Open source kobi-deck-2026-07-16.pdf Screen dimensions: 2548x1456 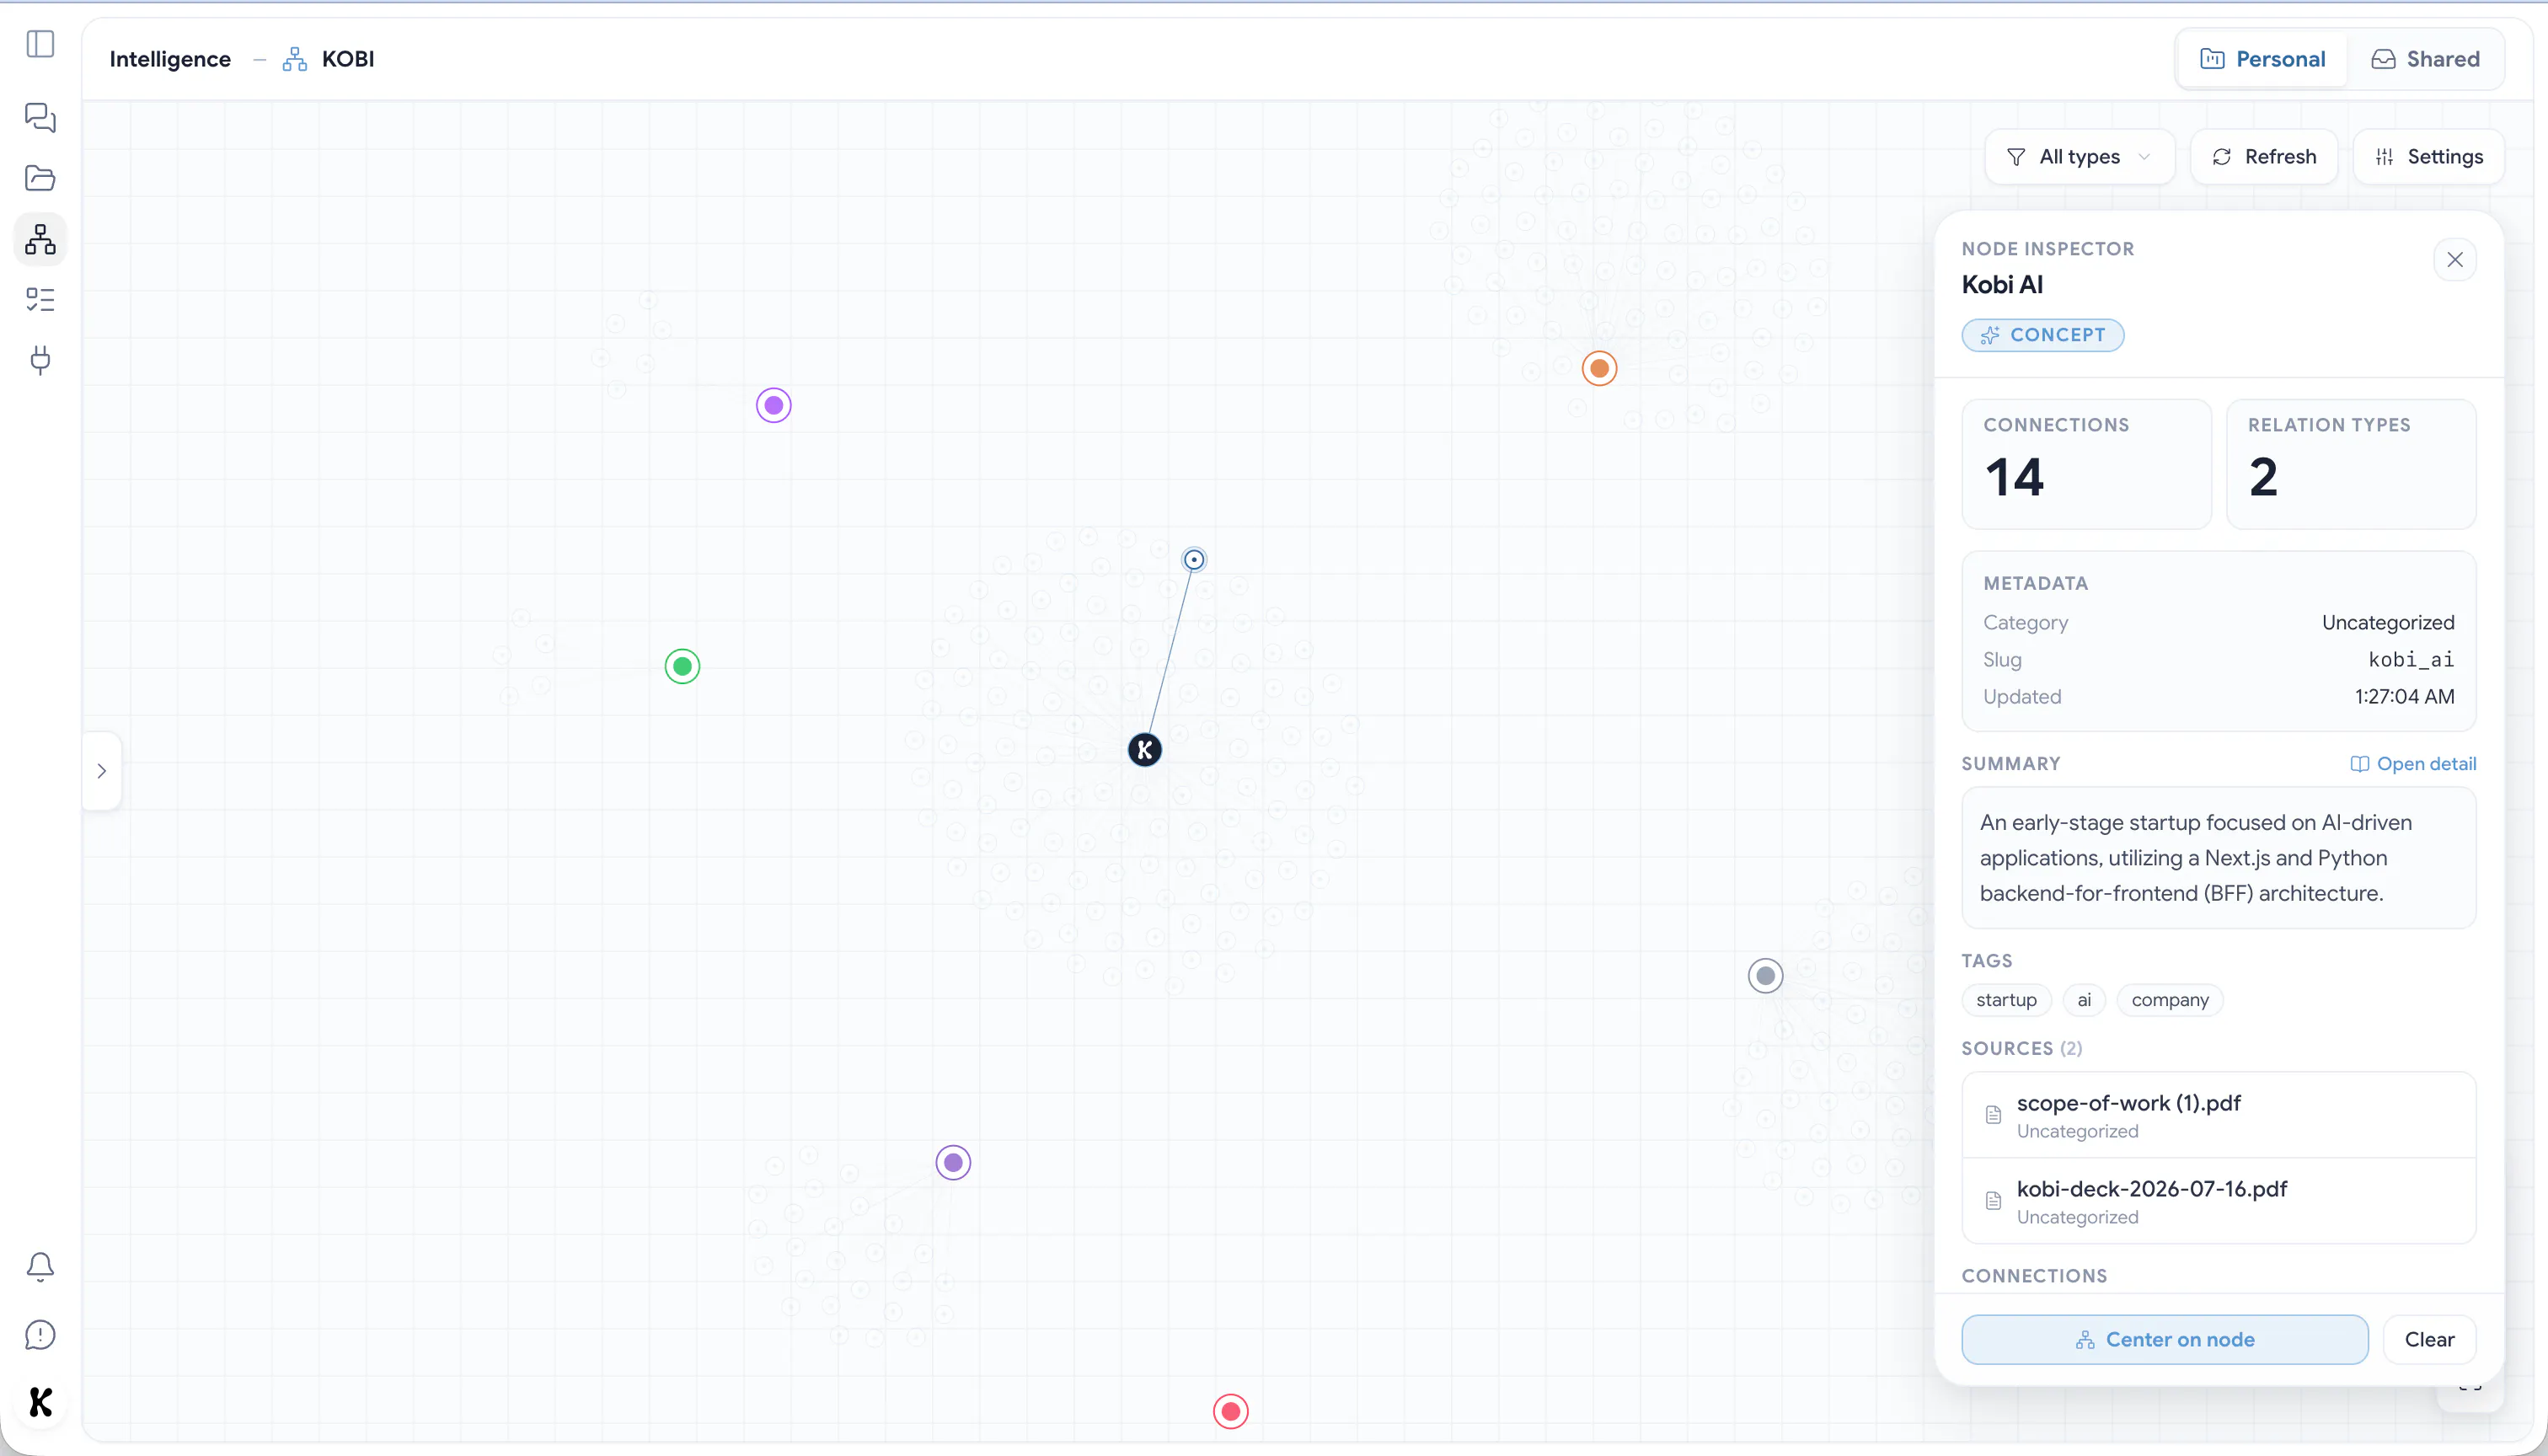(x=2219, y=1201)
